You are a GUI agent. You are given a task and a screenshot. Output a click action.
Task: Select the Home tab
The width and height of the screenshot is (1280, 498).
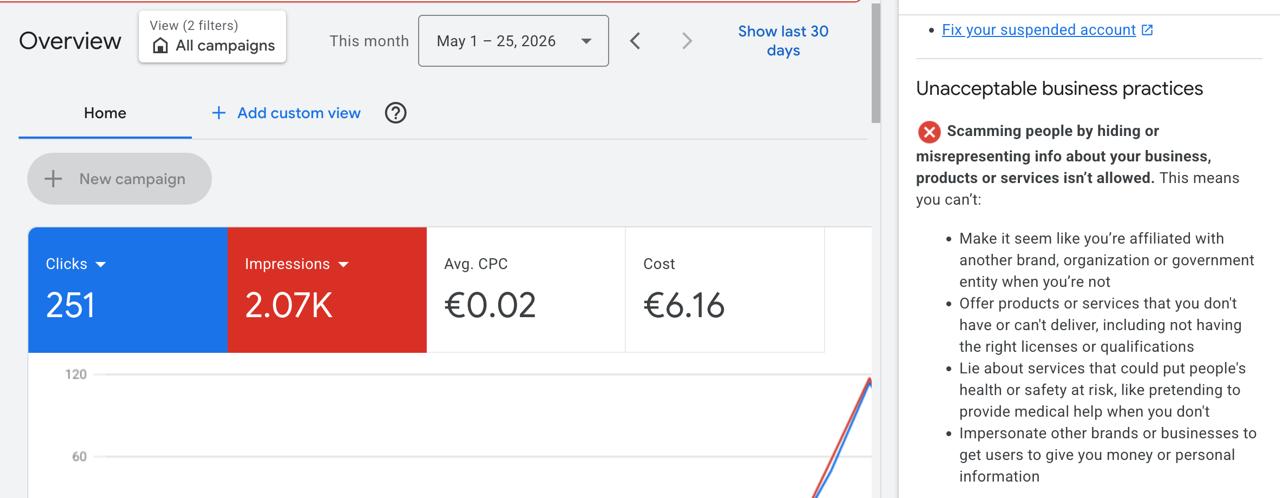pos(105,113)
